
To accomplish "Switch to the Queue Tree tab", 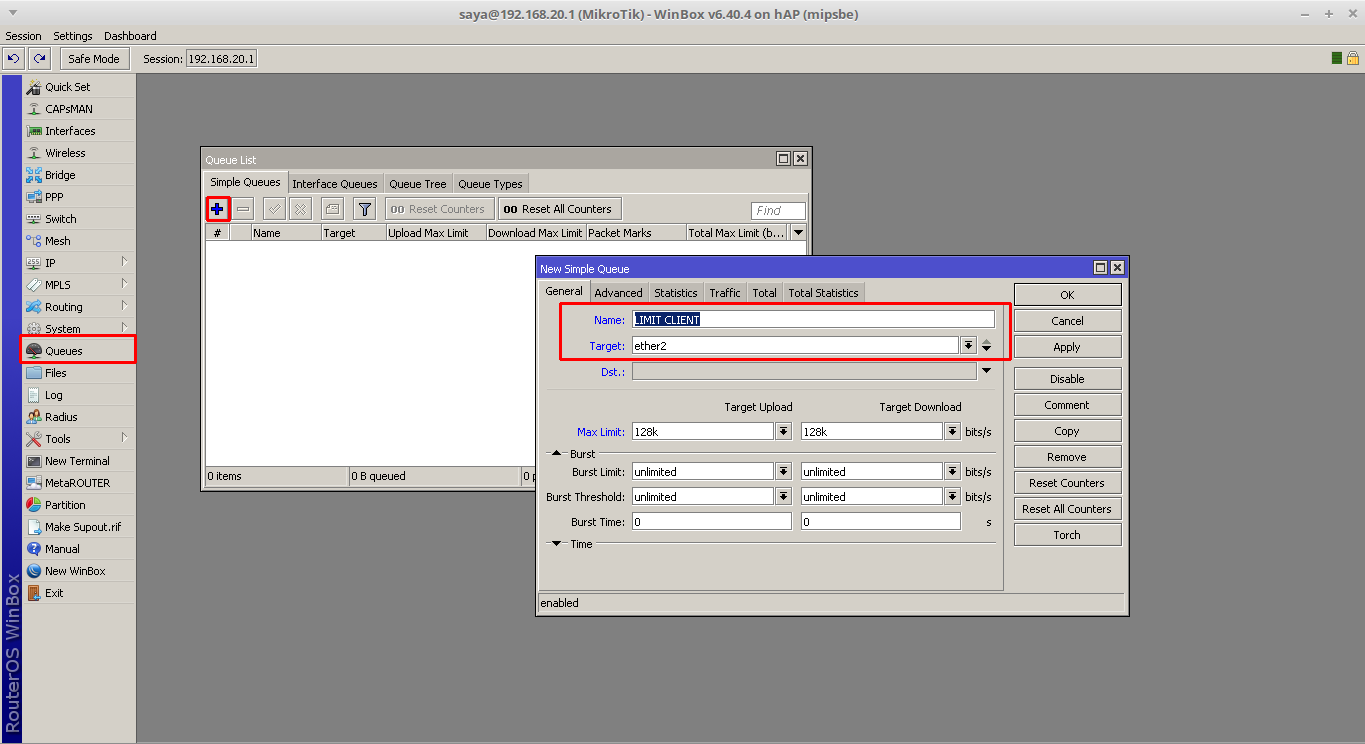I will click(417, 183).
